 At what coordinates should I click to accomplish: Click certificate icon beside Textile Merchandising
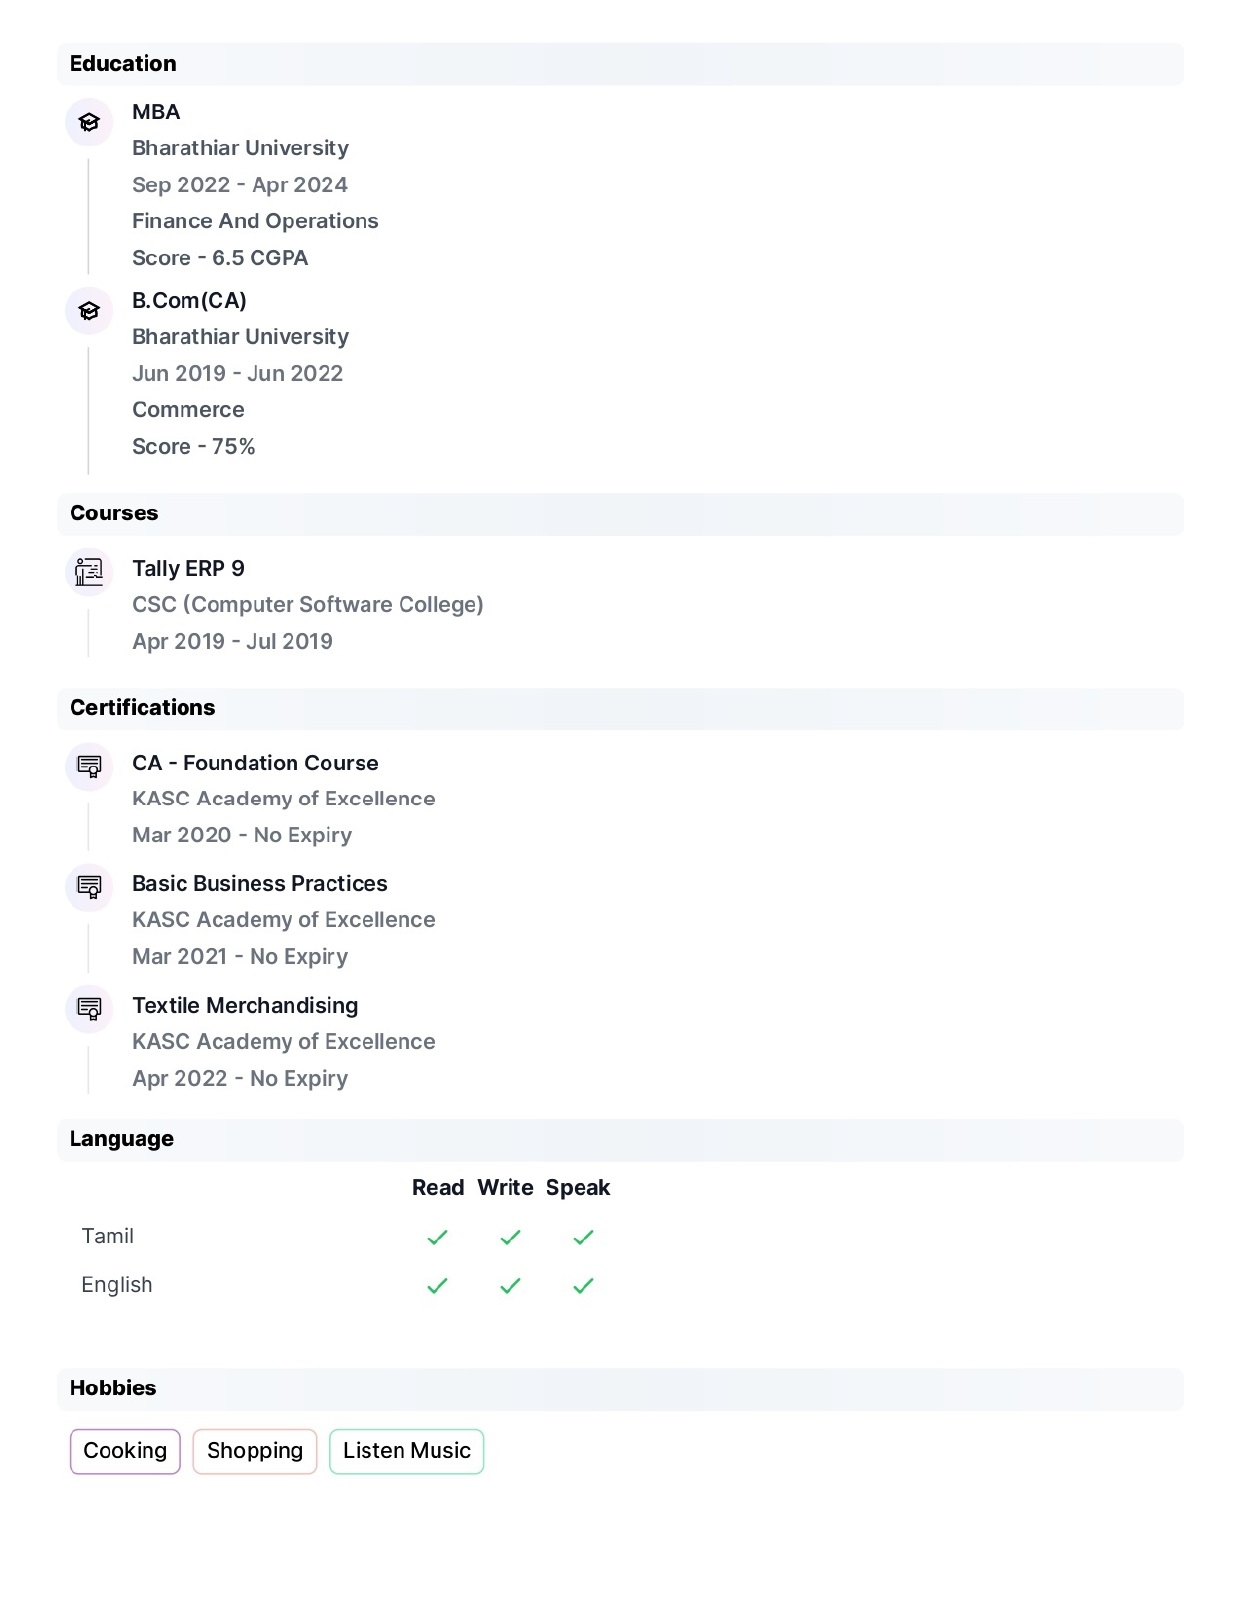point(89,1009)
